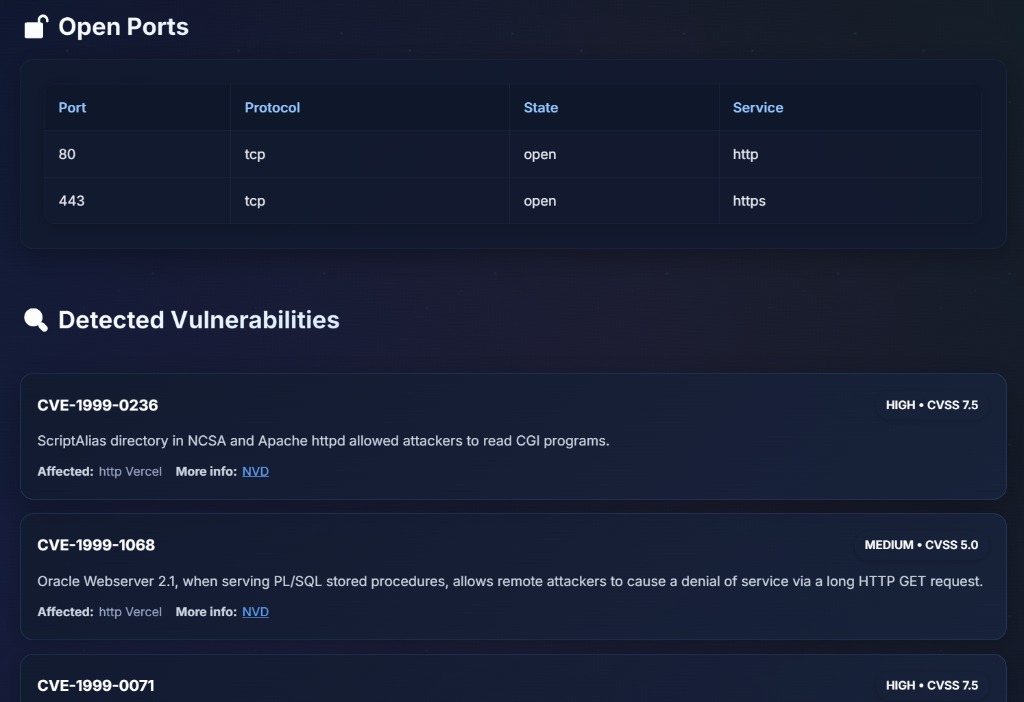The height and width of the screenshot is (702, 1024).
Task: Click the ScriptAlias directory description text
Action: 323,441
